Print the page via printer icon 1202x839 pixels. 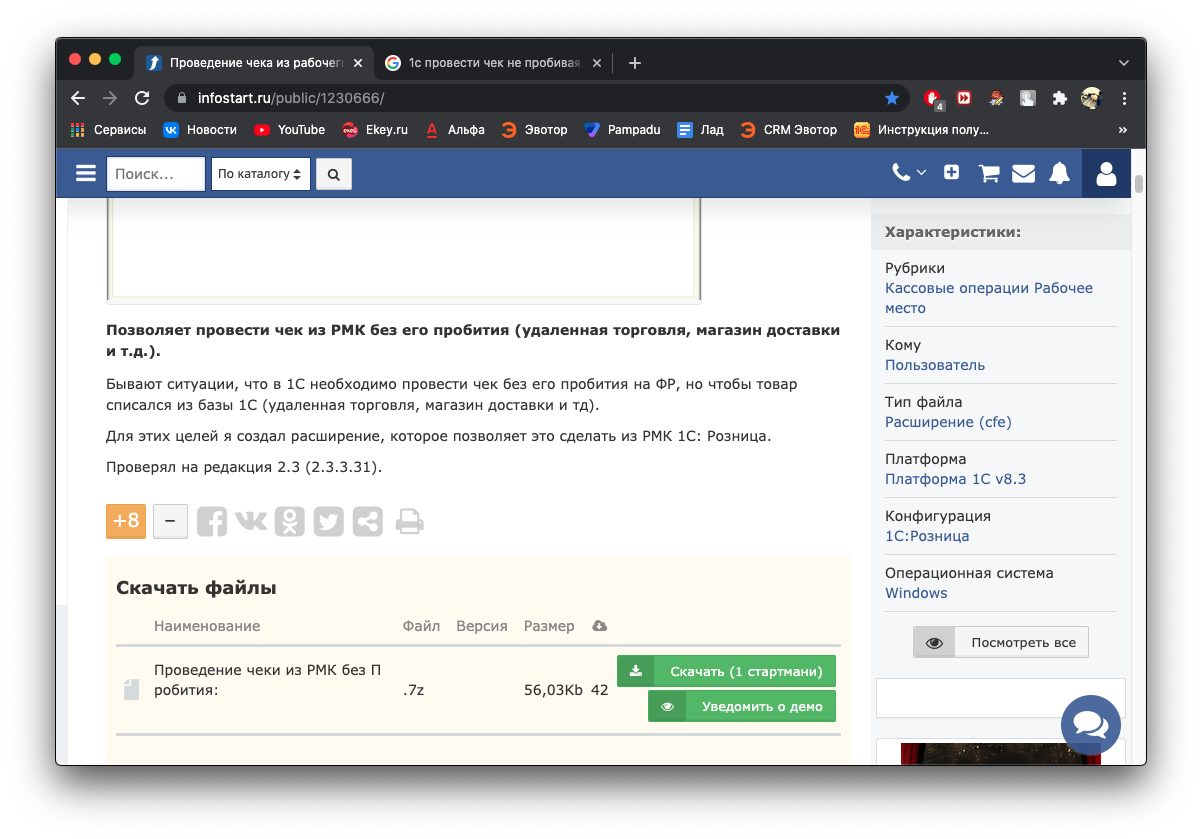click(409, 521)
